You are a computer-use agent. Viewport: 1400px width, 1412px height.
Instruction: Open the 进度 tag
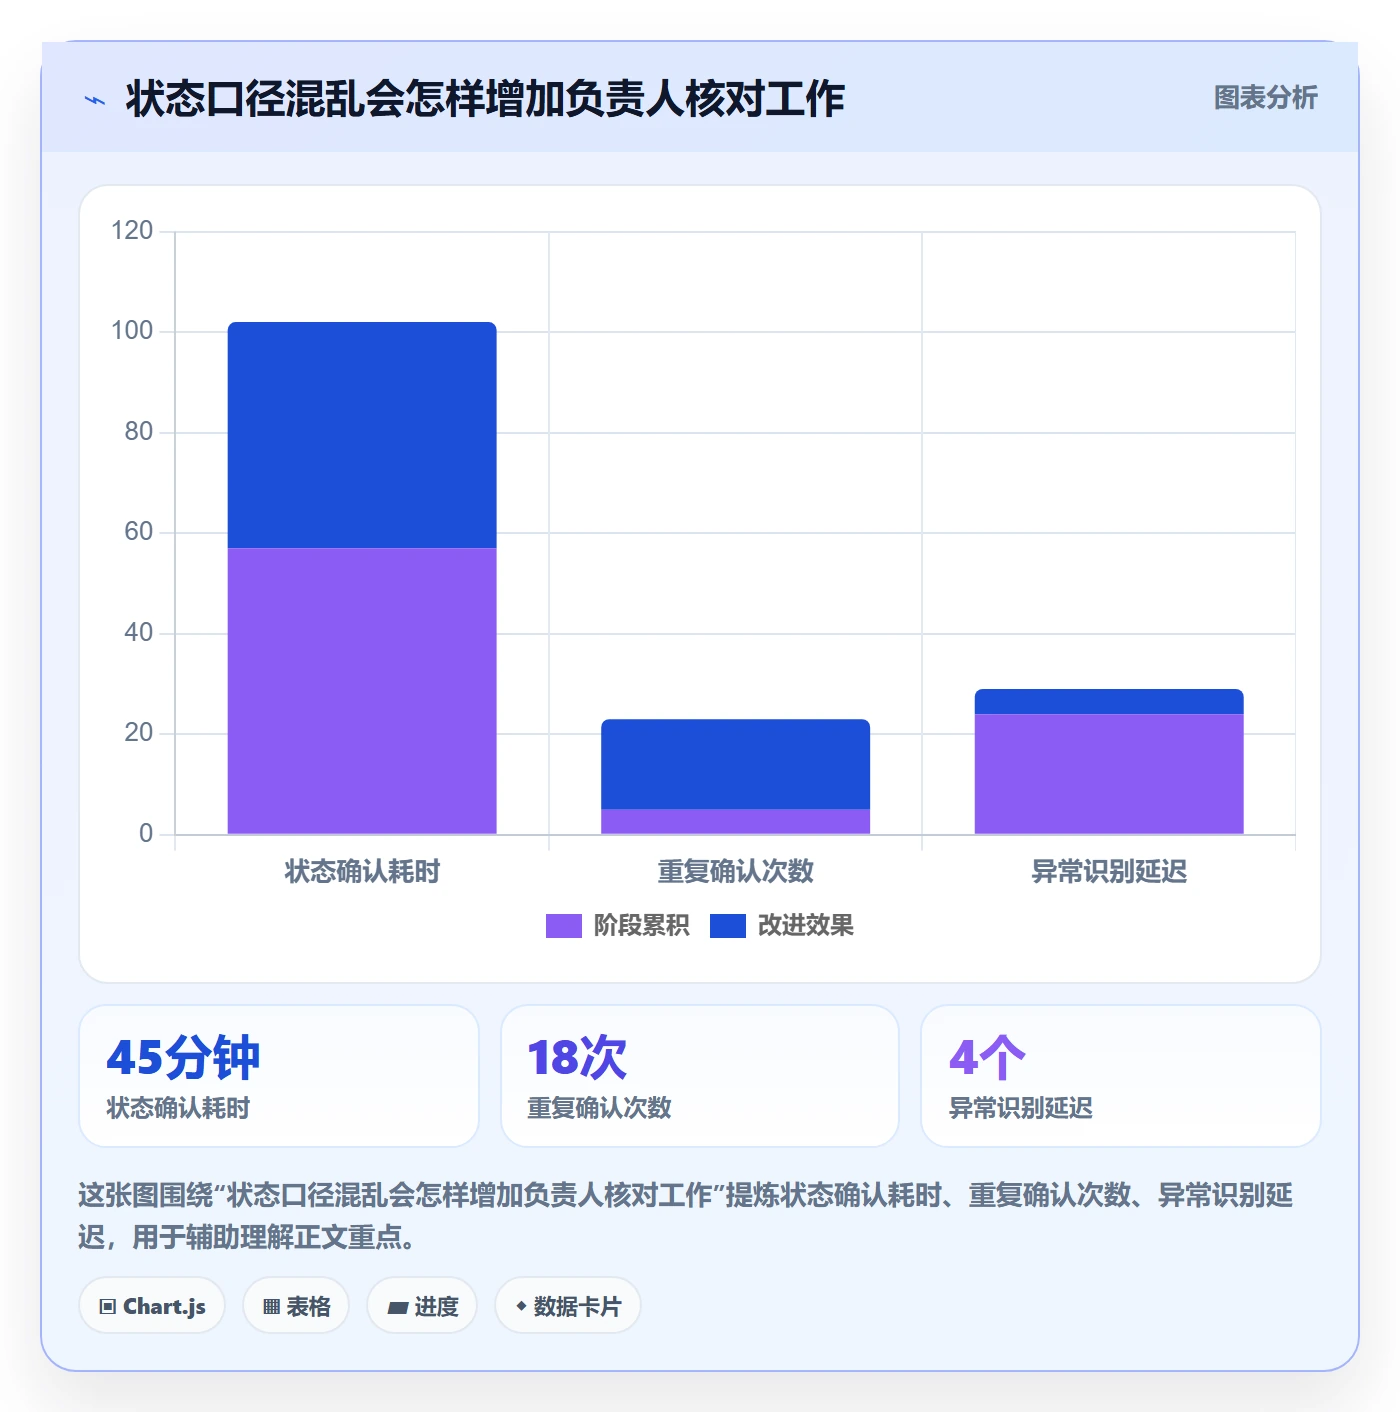pyautogui.click(x=422, y=1306)
